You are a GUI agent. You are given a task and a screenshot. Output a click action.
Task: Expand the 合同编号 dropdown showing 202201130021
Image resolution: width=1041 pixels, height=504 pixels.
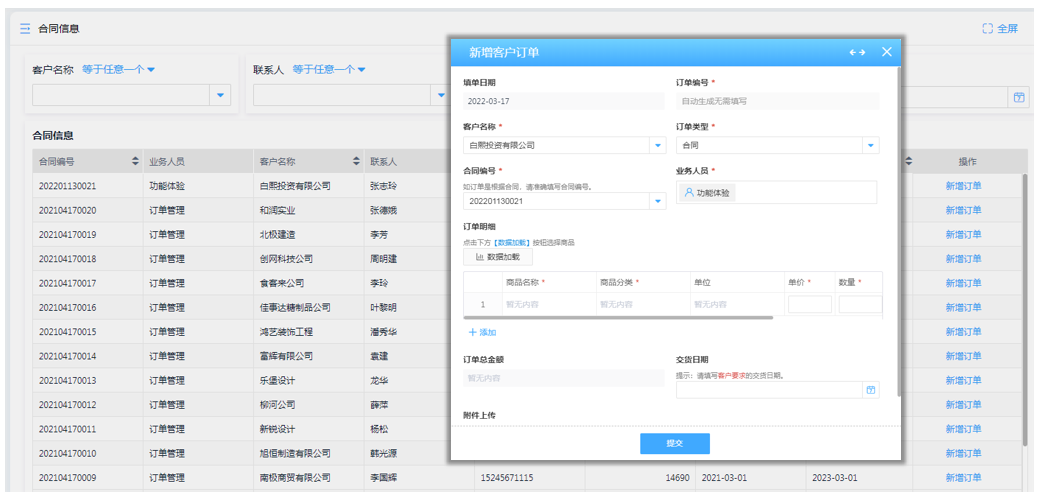pyautogui.click(x=657, y=201)
